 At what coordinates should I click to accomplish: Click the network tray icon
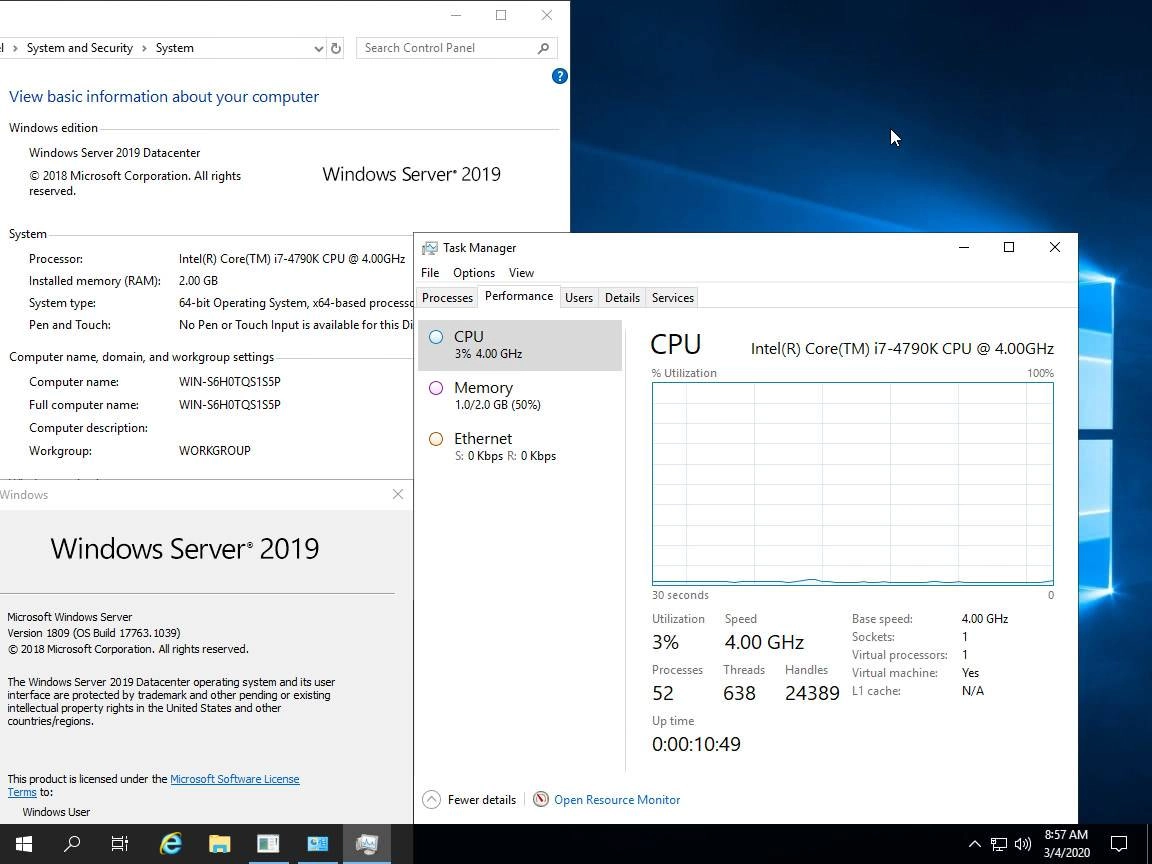[998, 844]
